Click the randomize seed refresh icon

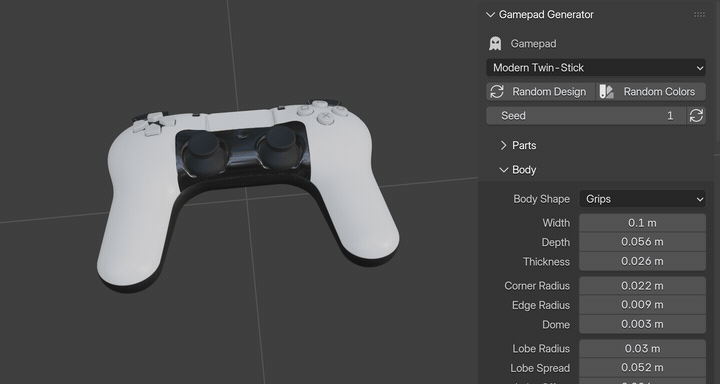click(696, 116)
